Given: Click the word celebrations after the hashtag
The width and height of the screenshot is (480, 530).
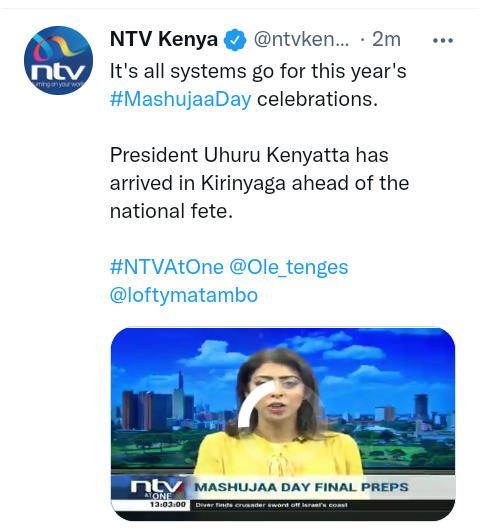Looking at the screenshot, I should (317, 99).
